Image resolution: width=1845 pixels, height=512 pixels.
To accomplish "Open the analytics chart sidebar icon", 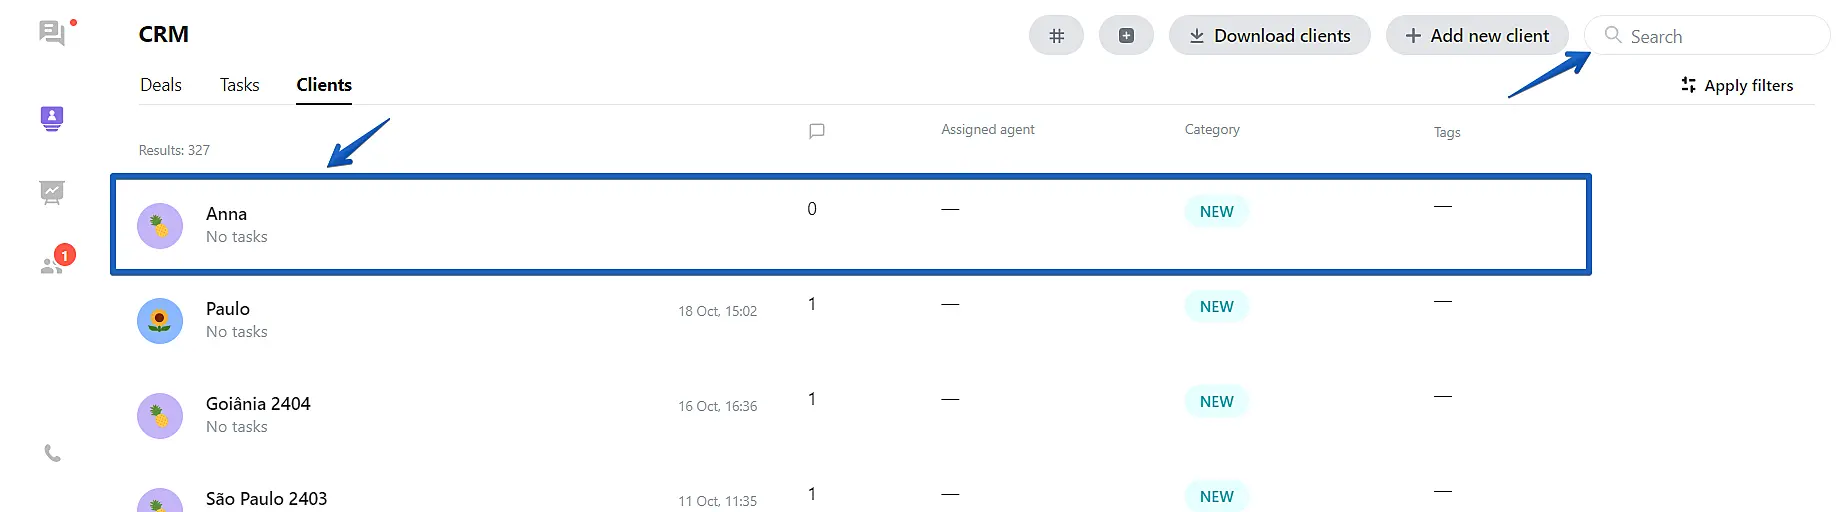I will 52,192.
